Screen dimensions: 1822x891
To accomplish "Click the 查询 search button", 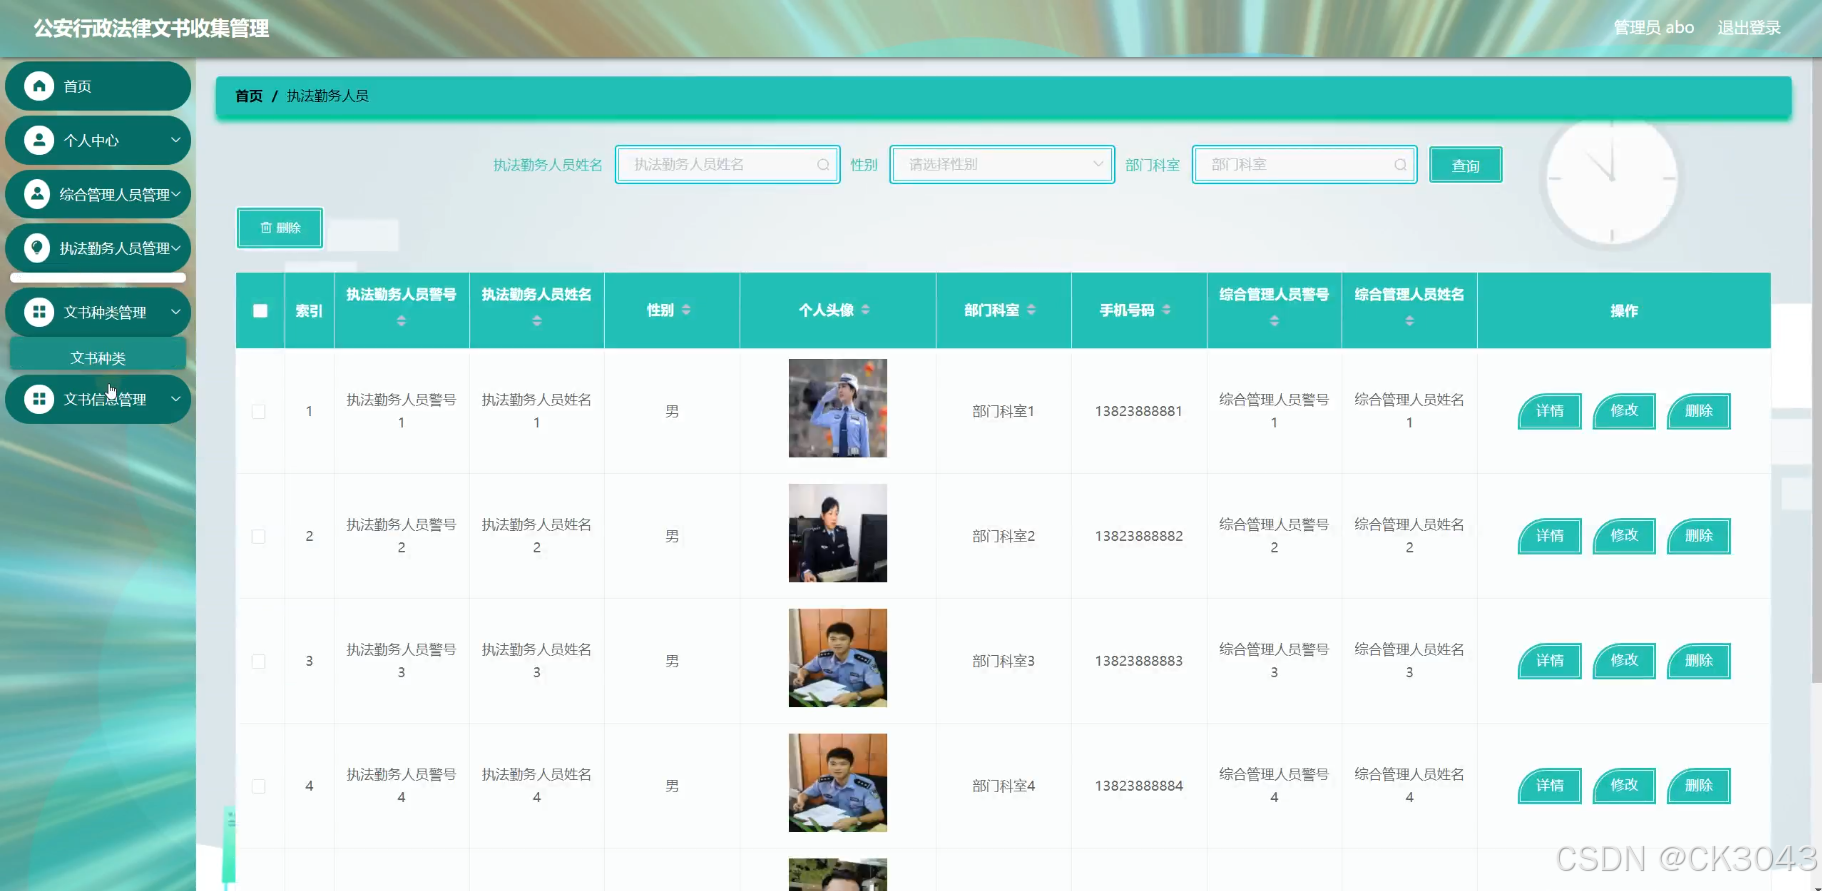I will (x=1465, y=165).
